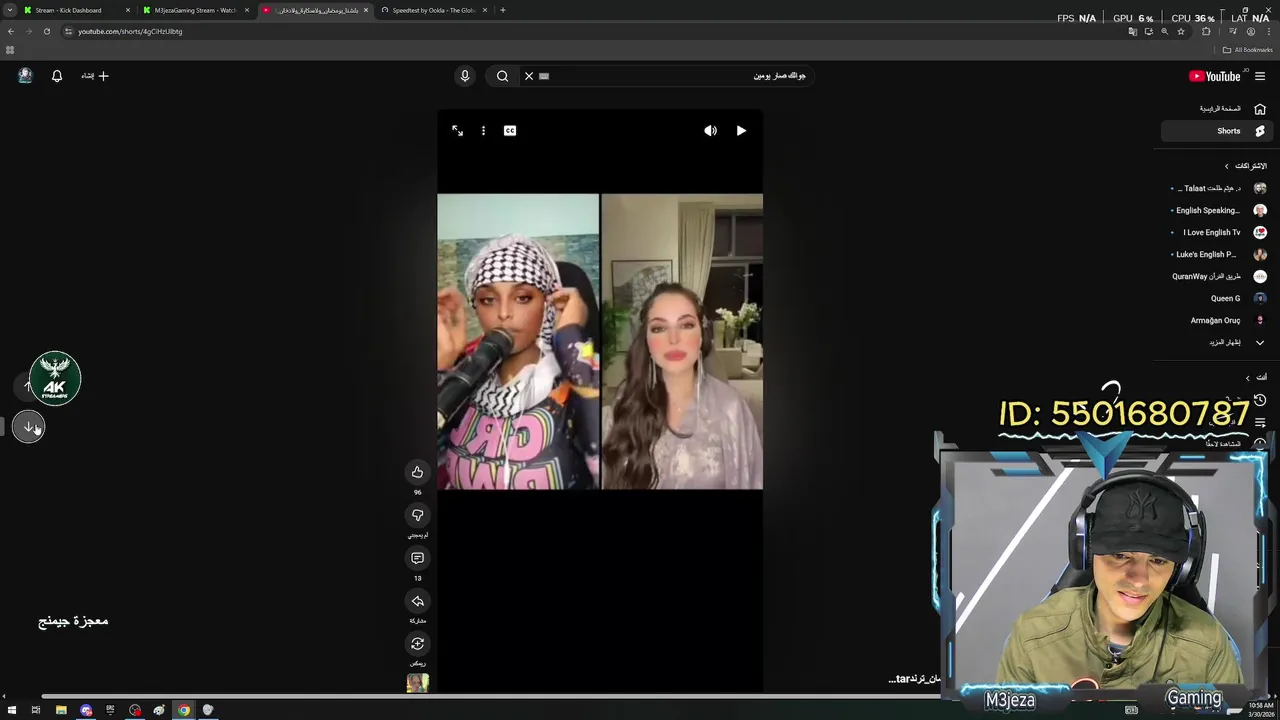The height and width of the screenshot is (720, 1280).
Task: Open the on-screen keyboard in search box
Action: tap(544, 76)
